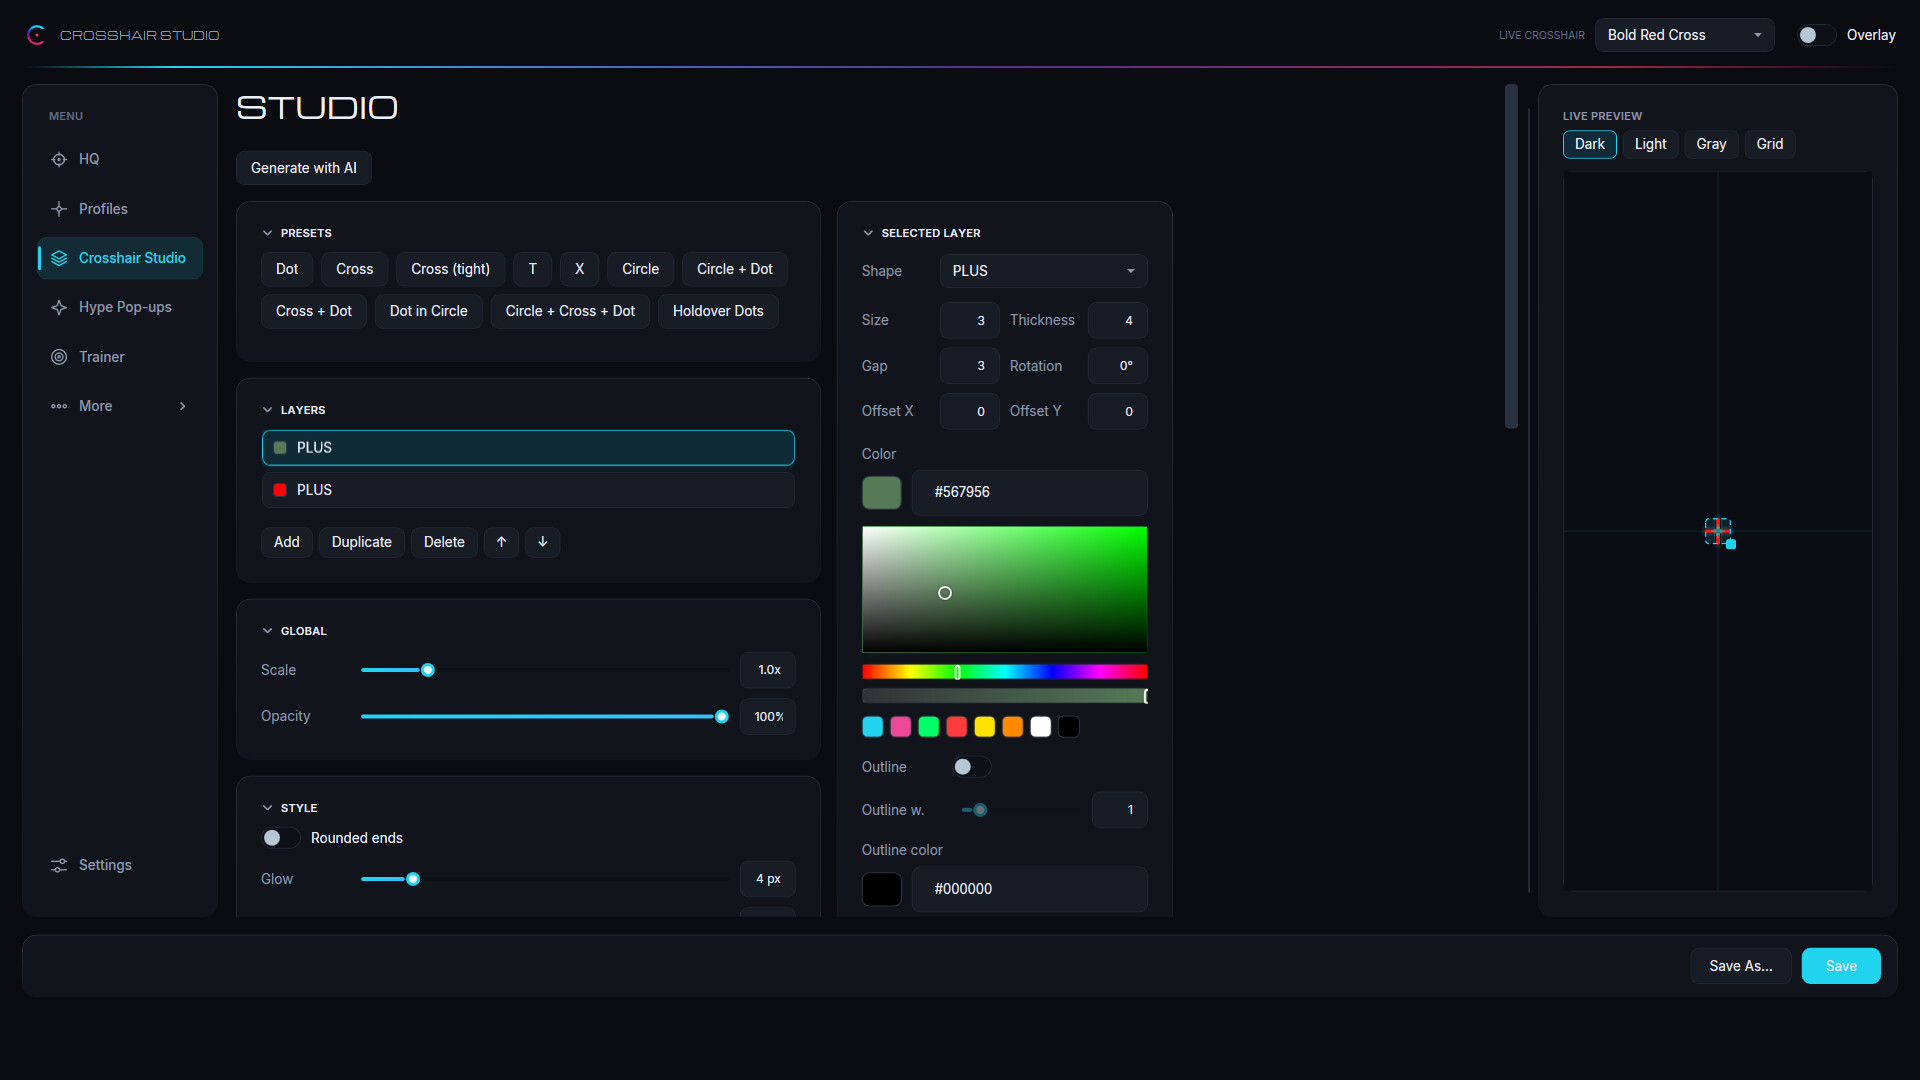
Task: Open the HQ crosshair icon
Action: [59, 159]
